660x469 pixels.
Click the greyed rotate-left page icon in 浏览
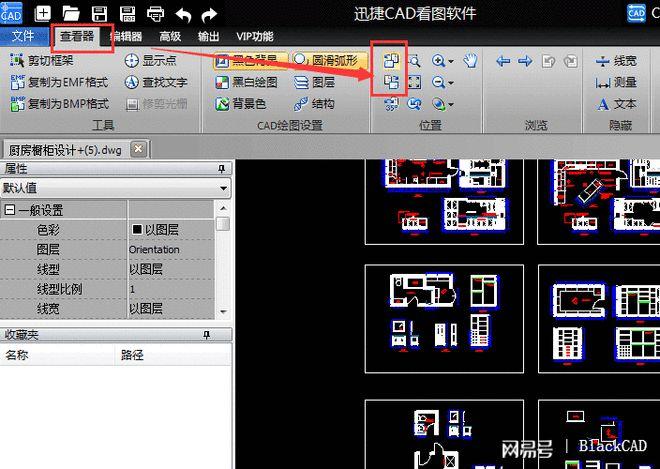[x=548, y=61]
